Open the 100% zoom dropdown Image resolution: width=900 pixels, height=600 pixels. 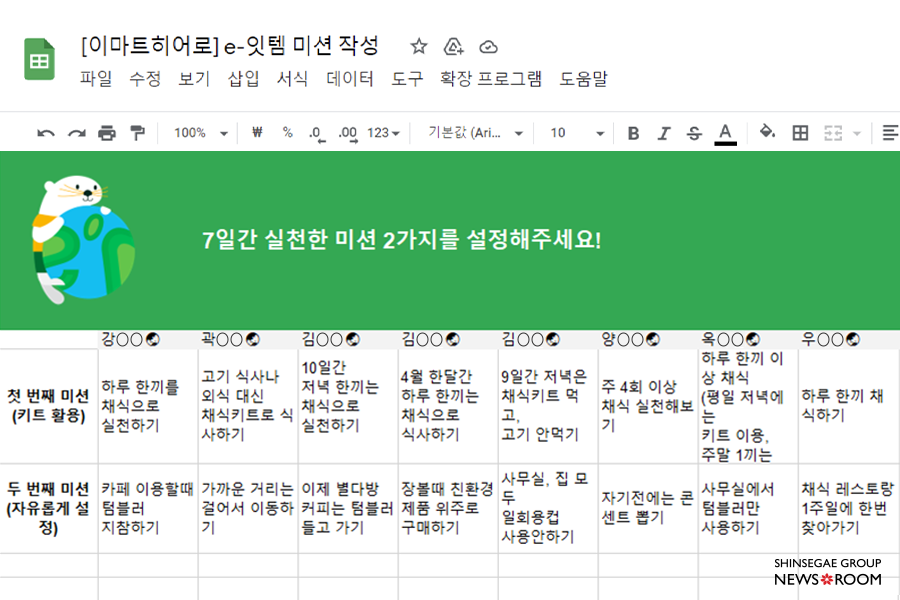pos(201,133)
